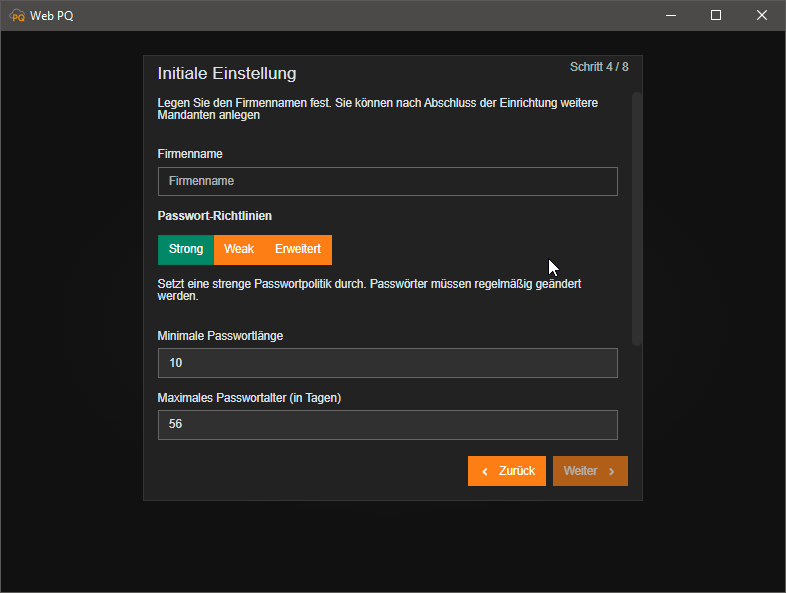Focus the Firmenname text field
Viewport: 786px width, 593px height.
(387, 181)
